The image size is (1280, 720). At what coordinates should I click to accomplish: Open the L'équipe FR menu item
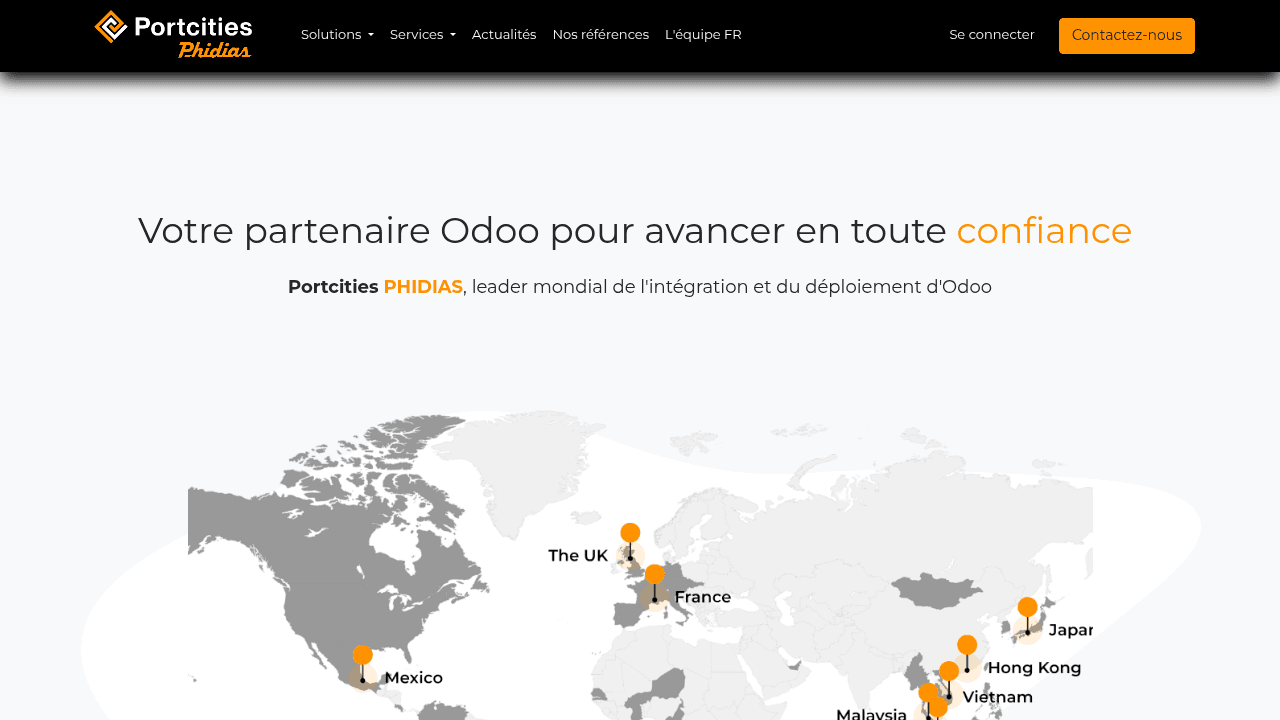click(703, 35)
